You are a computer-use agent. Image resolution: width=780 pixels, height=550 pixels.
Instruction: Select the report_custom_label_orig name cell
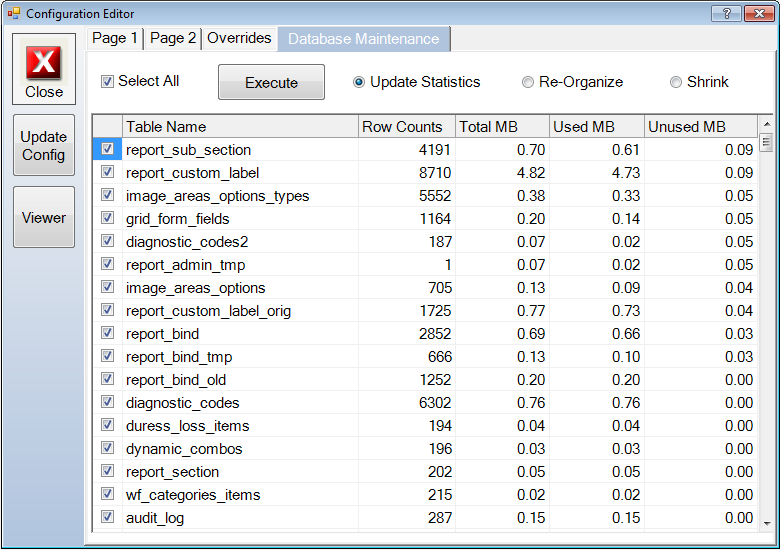(240, 311)
